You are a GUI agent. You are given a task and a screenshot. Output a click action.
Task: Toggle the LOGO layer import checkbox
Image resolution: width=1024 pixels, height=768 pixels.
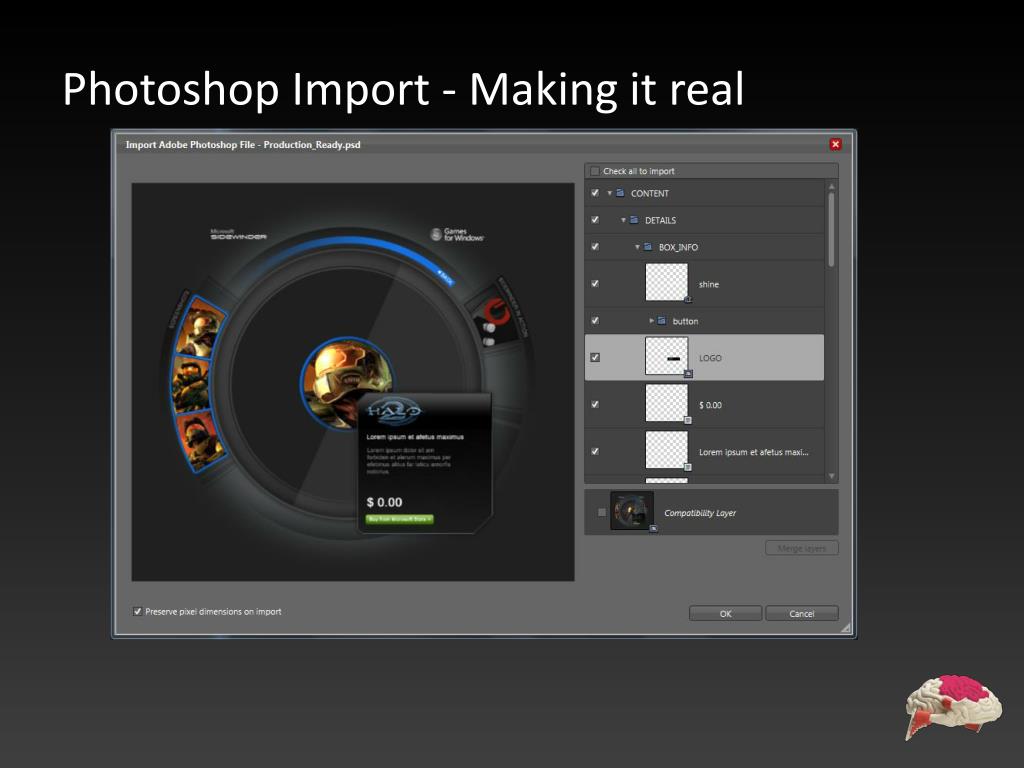[x=595, y=357]
